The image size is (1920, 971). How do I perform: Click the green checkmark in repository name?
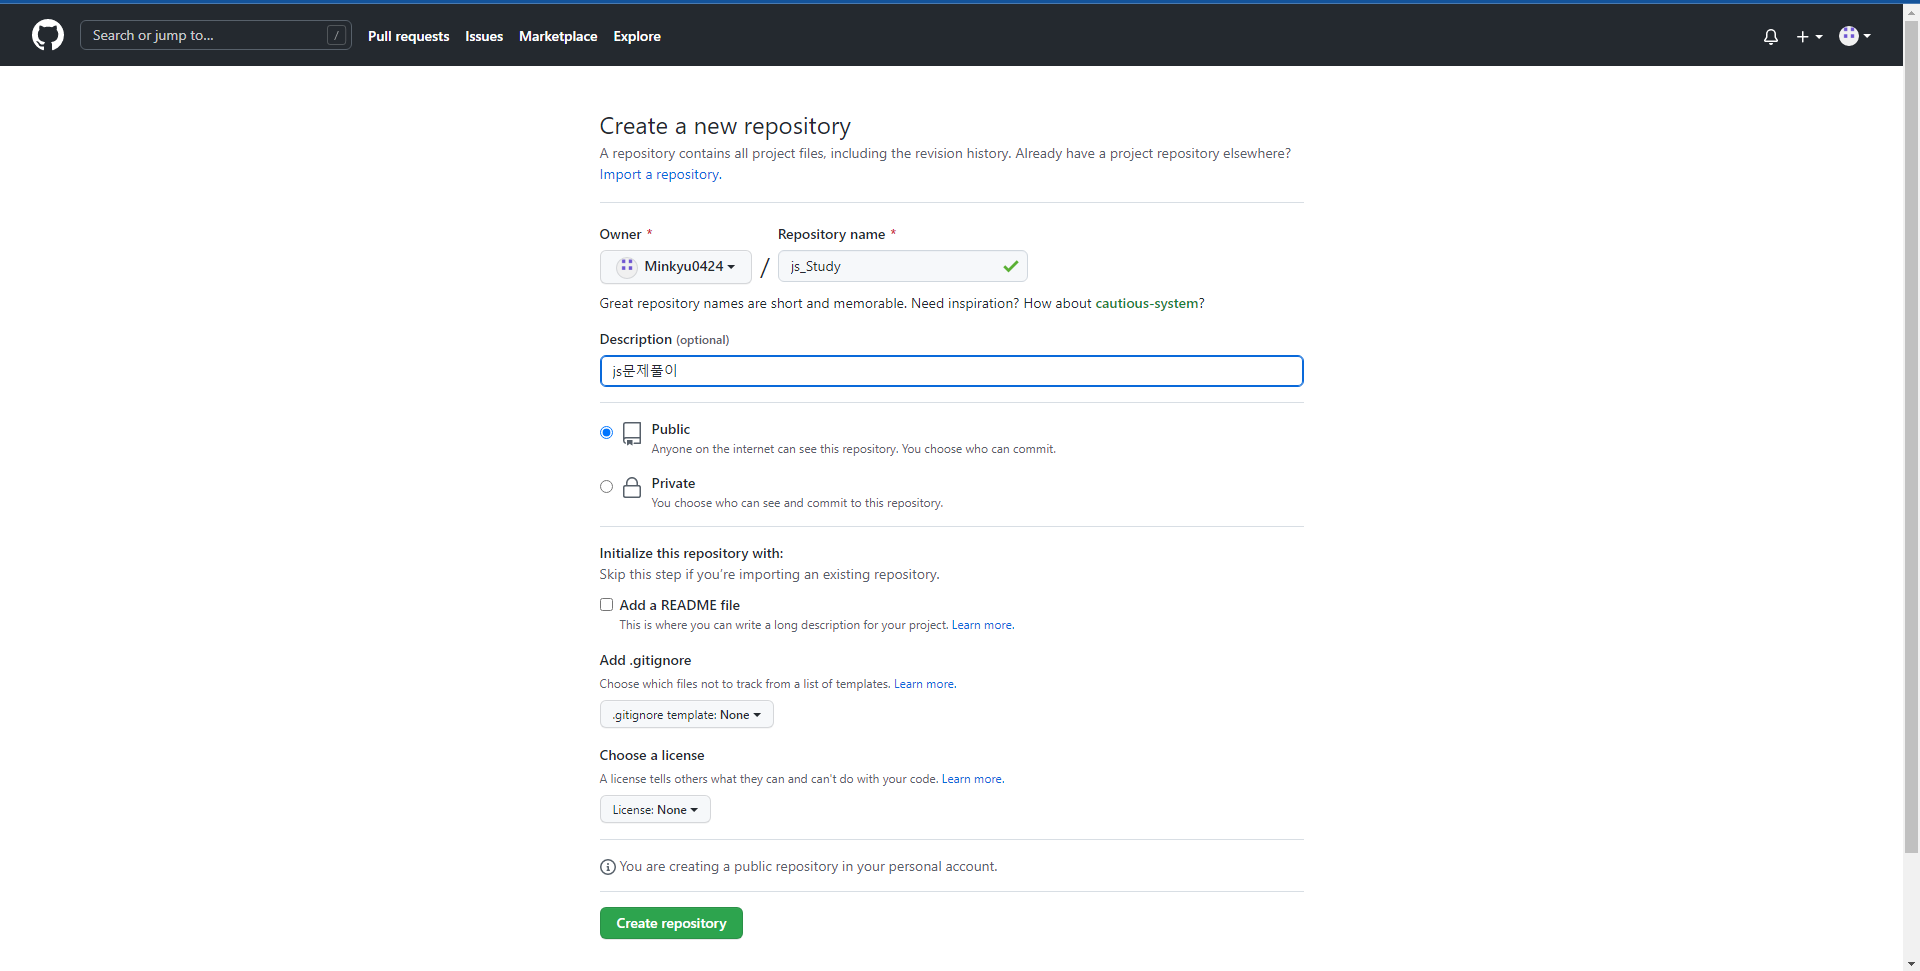click(x=1011, y=266)
